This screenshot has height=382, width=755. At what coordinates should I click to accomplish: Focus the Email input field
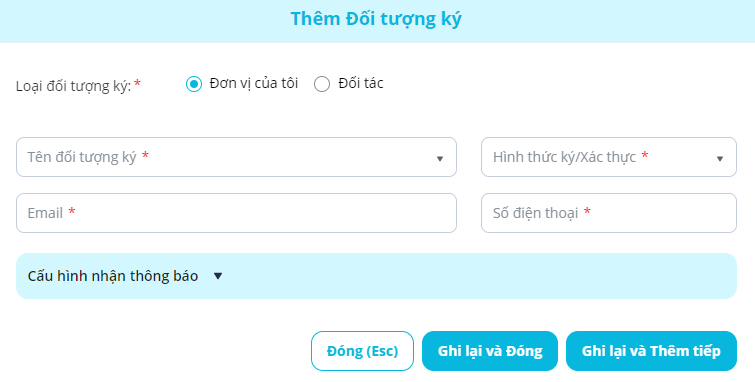236,213
